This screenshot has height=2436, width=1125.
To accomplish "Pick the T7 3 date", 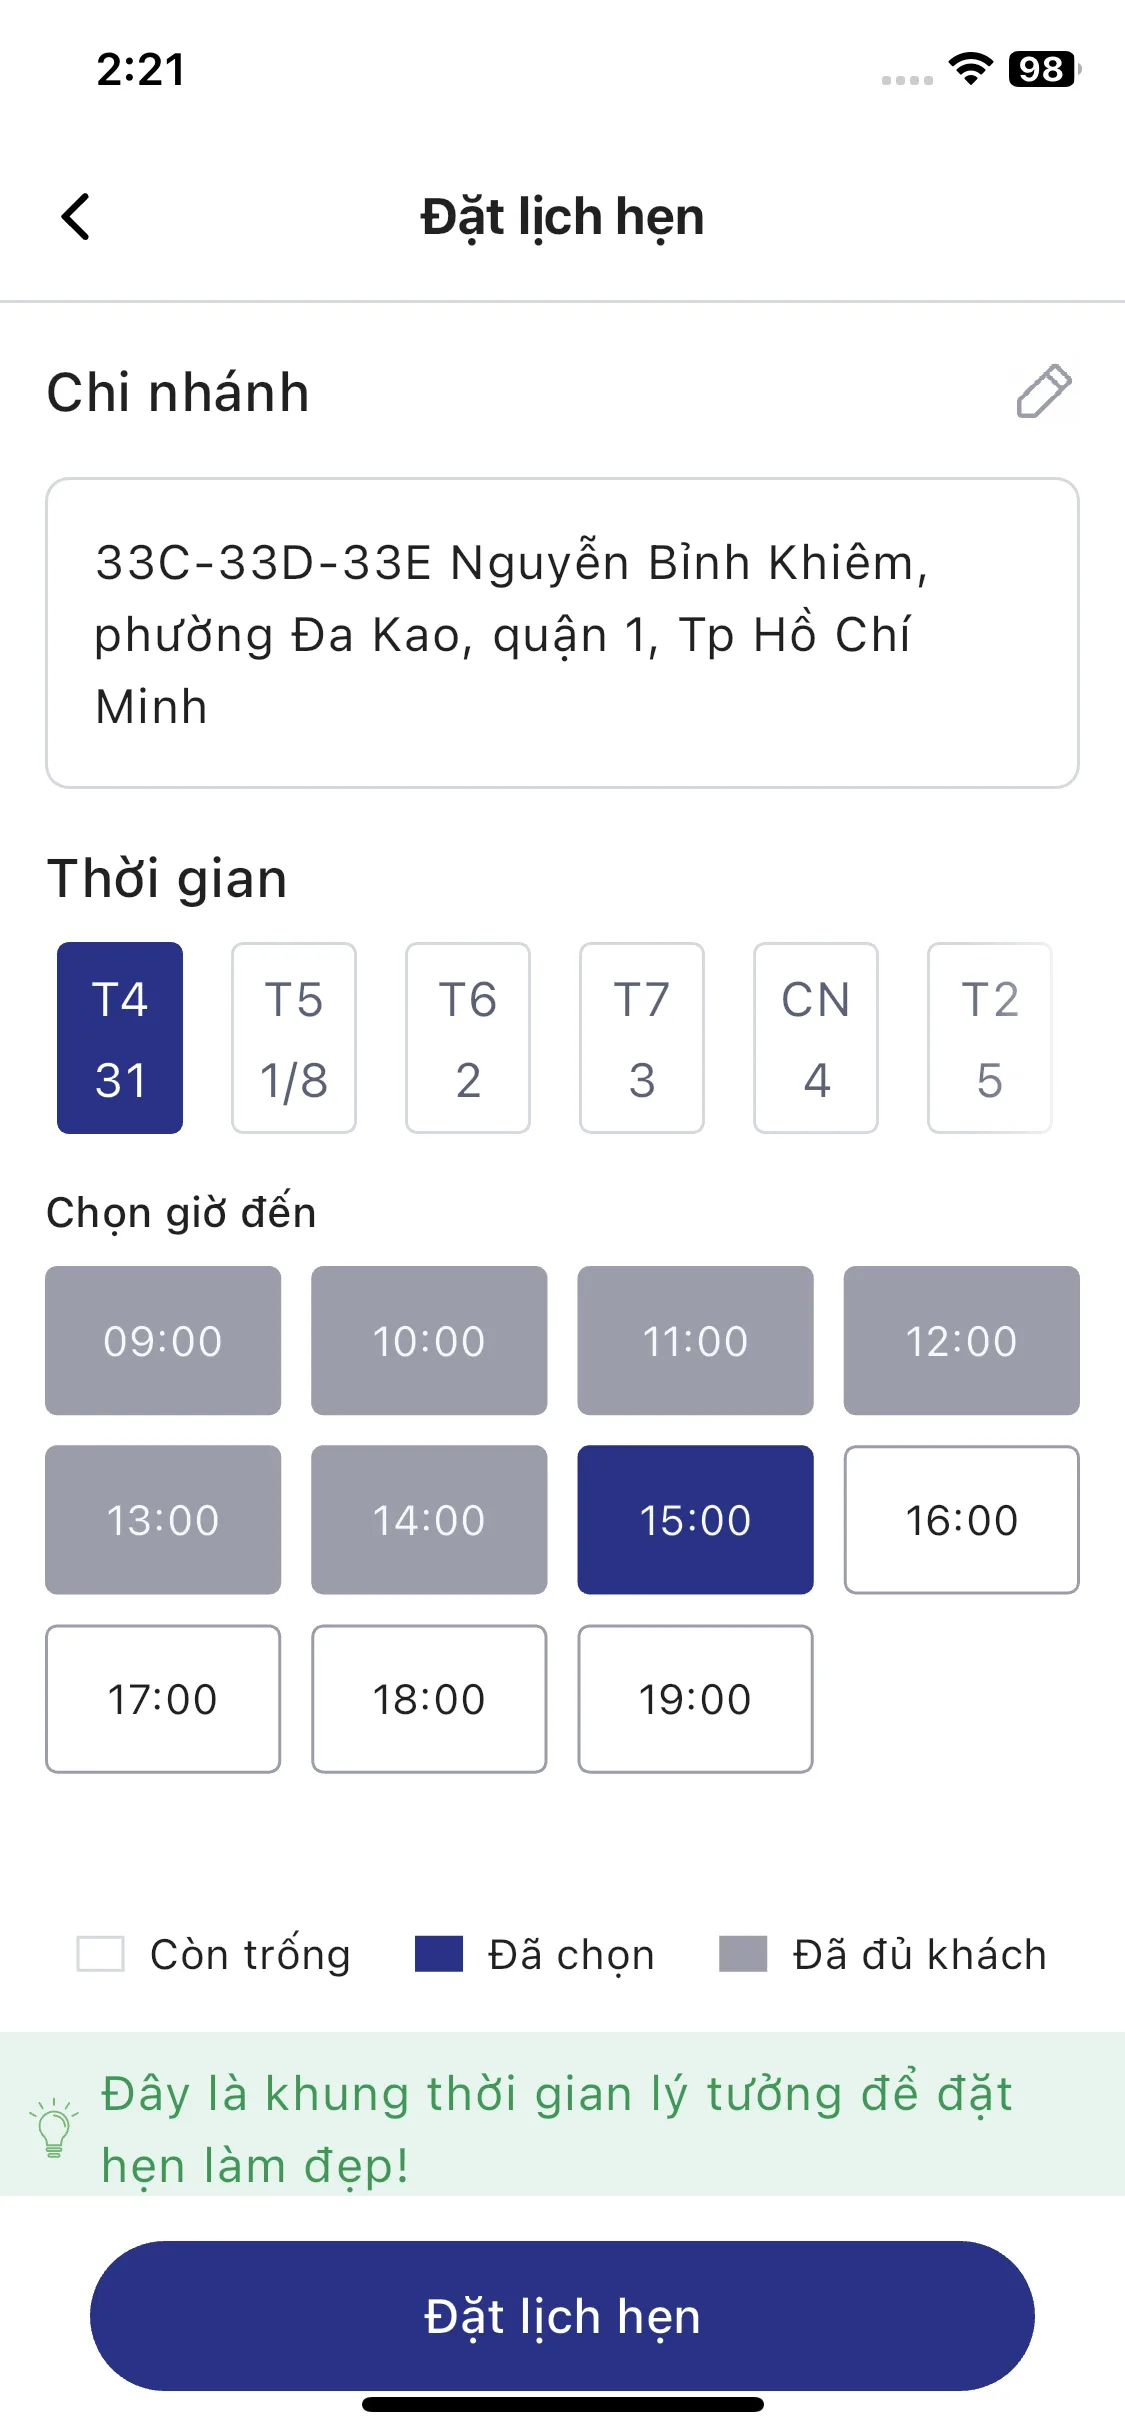I will (x=642, y=1038).
